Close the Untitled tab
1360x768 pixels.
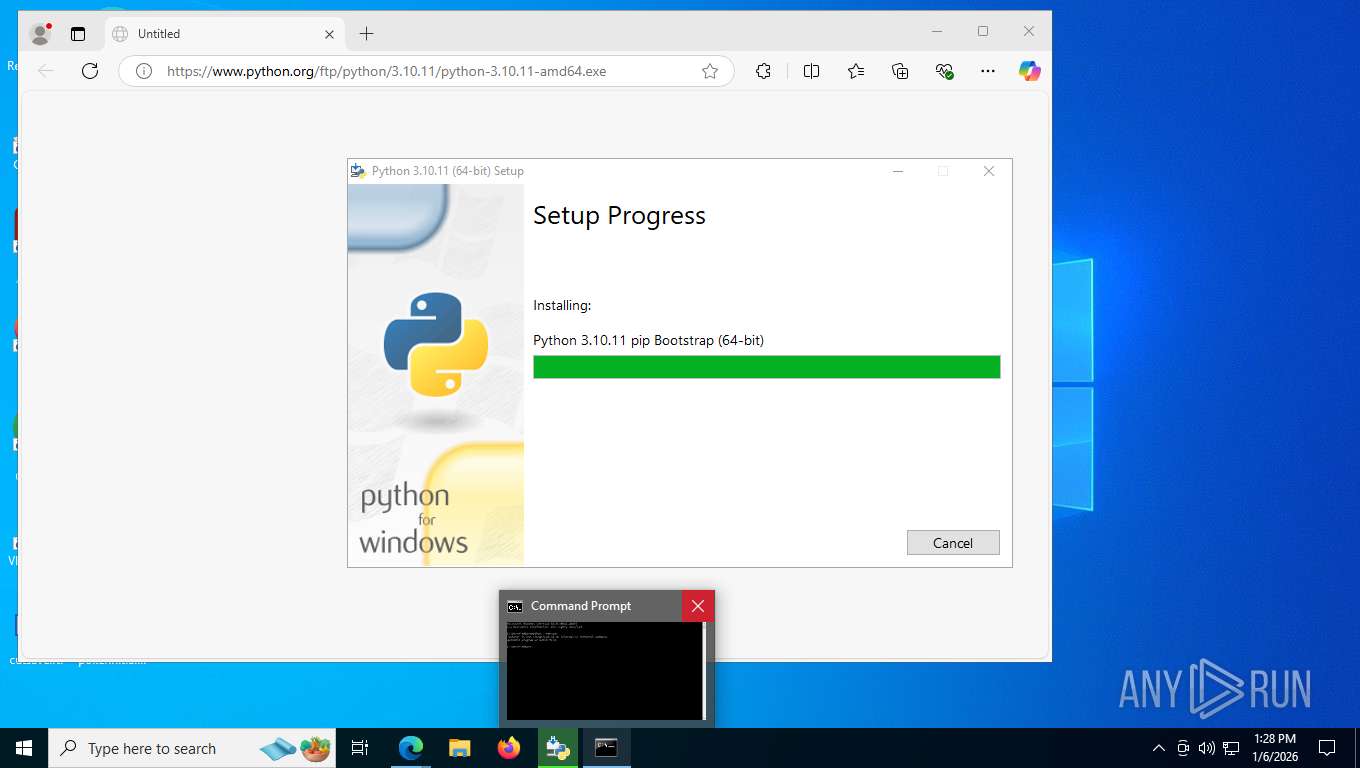329,34
